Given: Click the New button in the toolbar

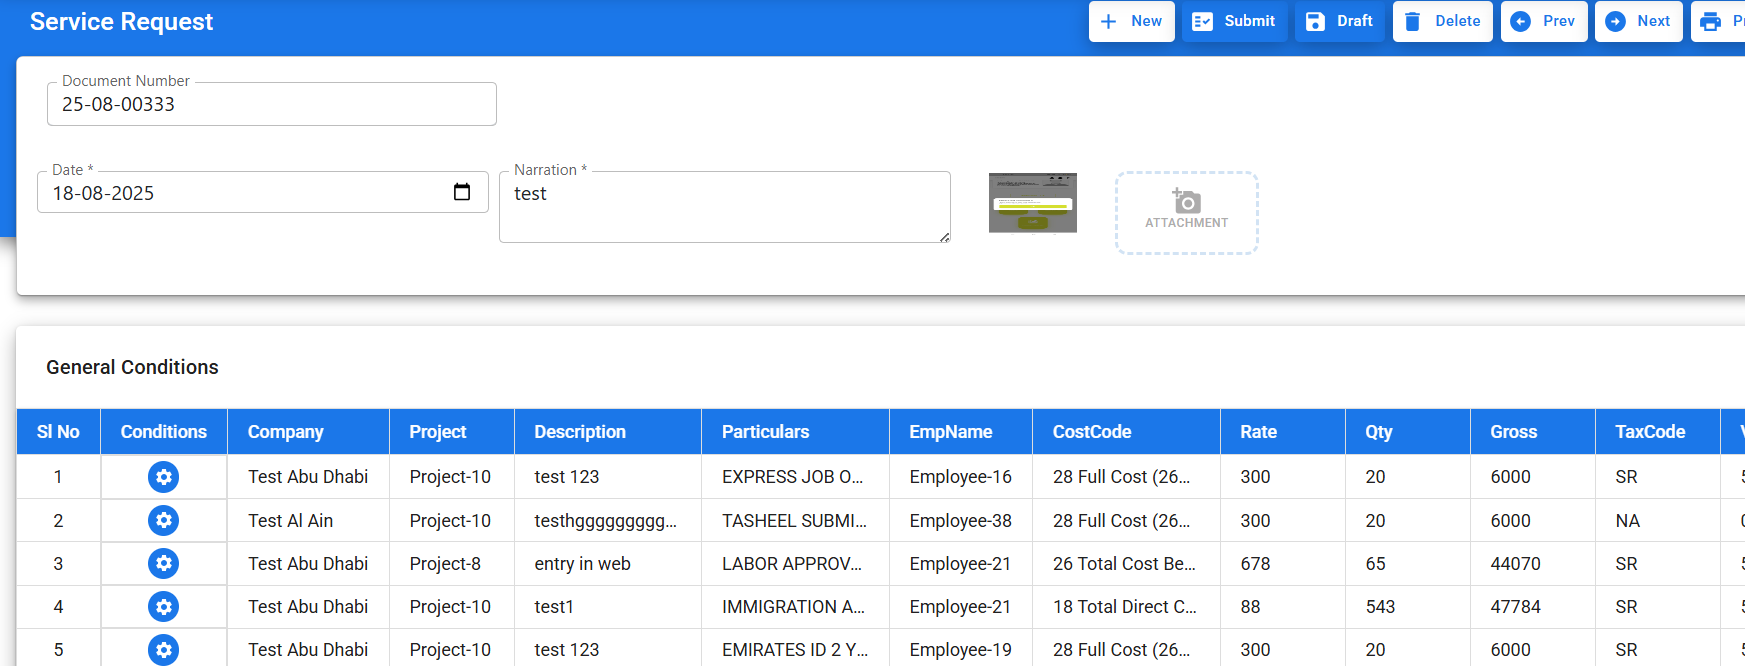Looking at the screenshot, I should [x=1131, y=21].
